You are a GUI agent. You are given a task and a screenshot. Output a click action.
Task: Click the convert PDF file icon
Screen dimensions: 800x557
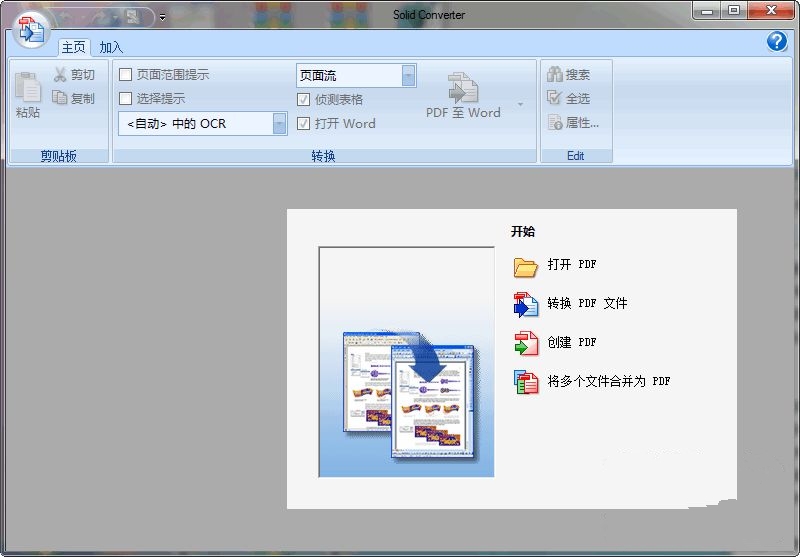tap(526, 305)
